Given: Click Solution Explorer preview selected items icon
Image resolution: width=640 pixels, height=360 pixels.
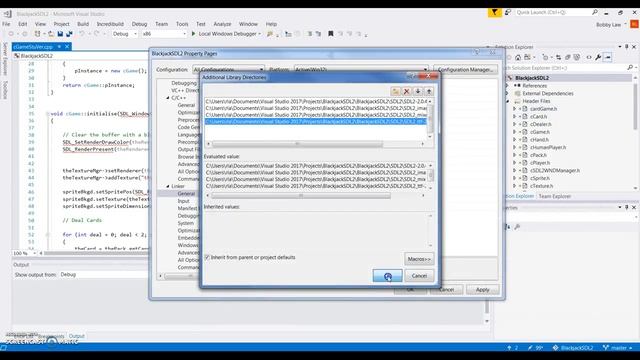Looking at the screenshot, I should point(608,58).
